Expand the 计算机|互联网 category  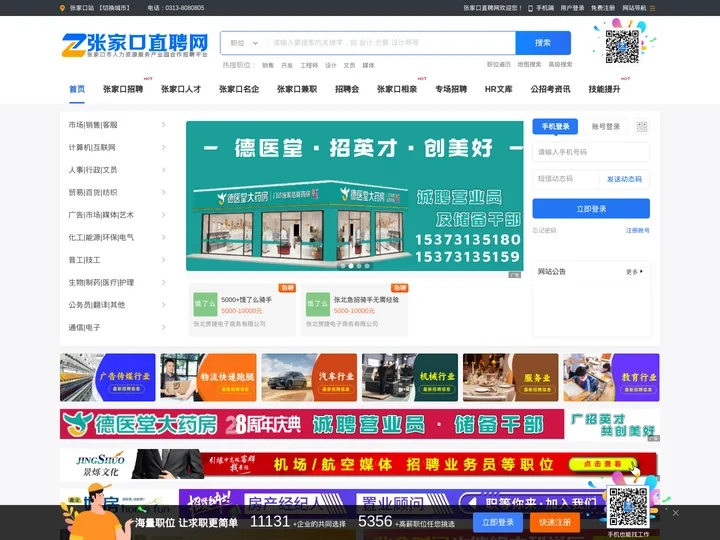[117, 147]
